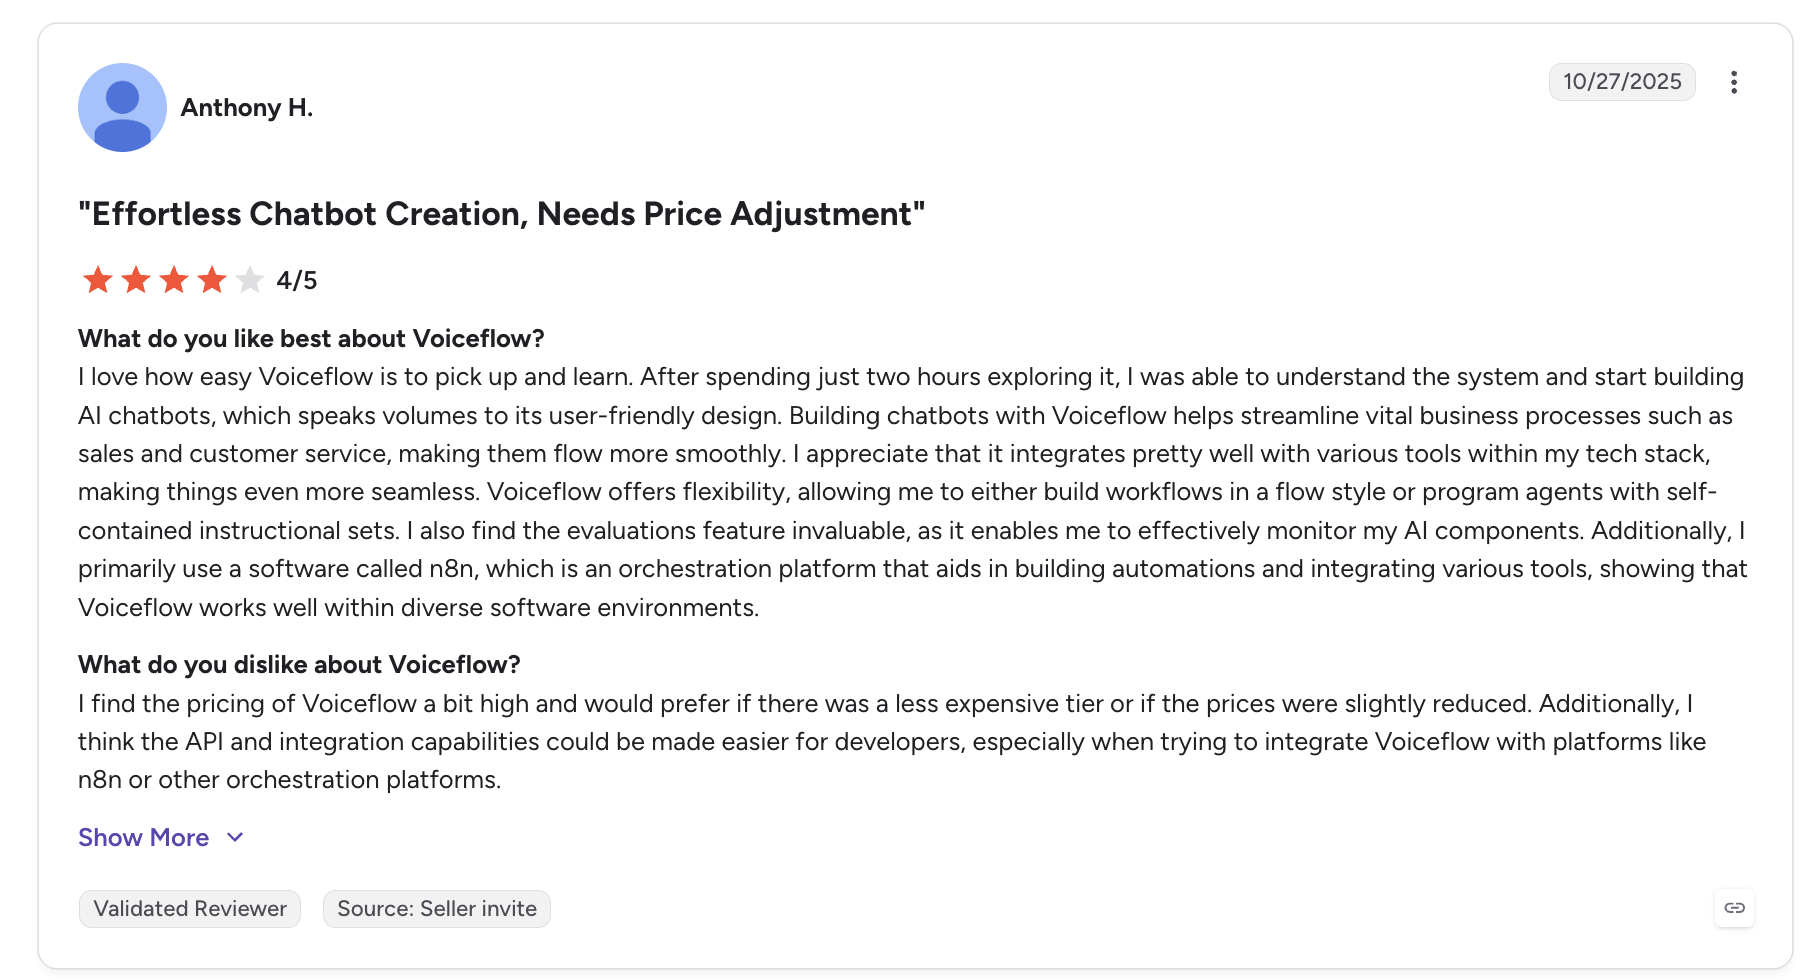
Task: Click the Show More link
Action: click(x=144, y=838)
